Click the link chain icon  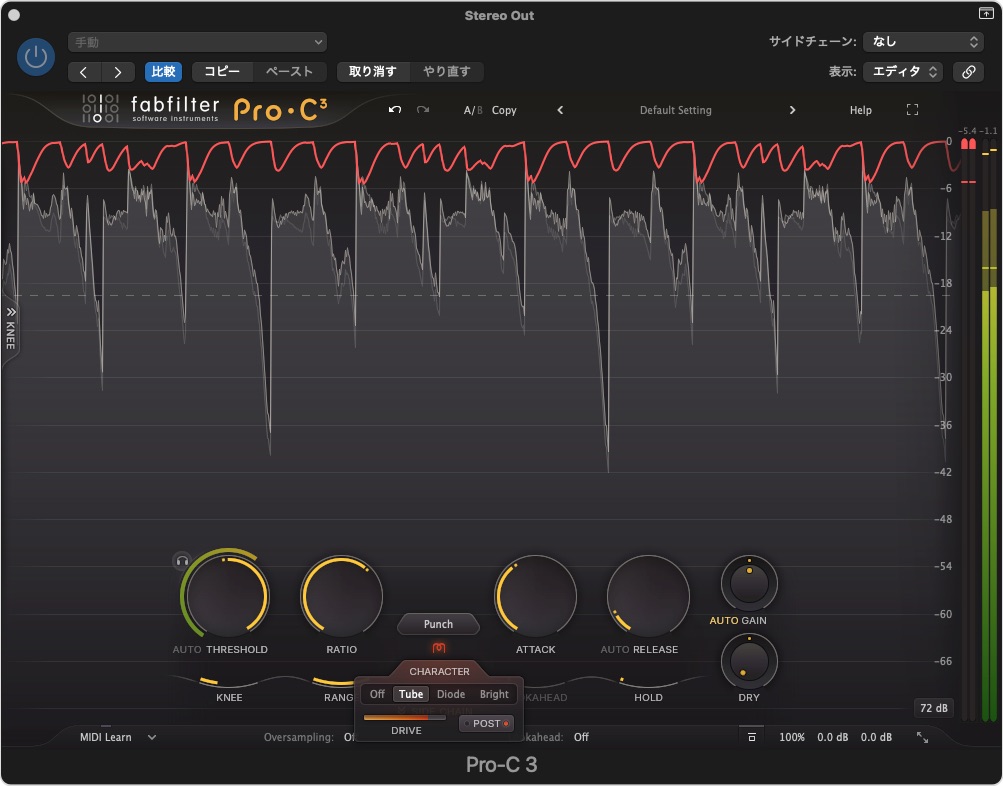[967, 72]
